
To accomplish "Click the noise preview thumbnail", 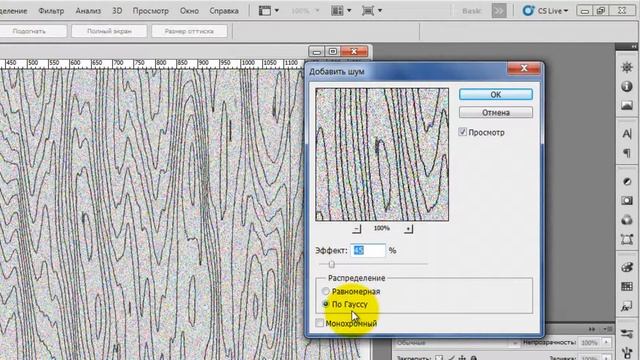I will [x=382, y=155].
